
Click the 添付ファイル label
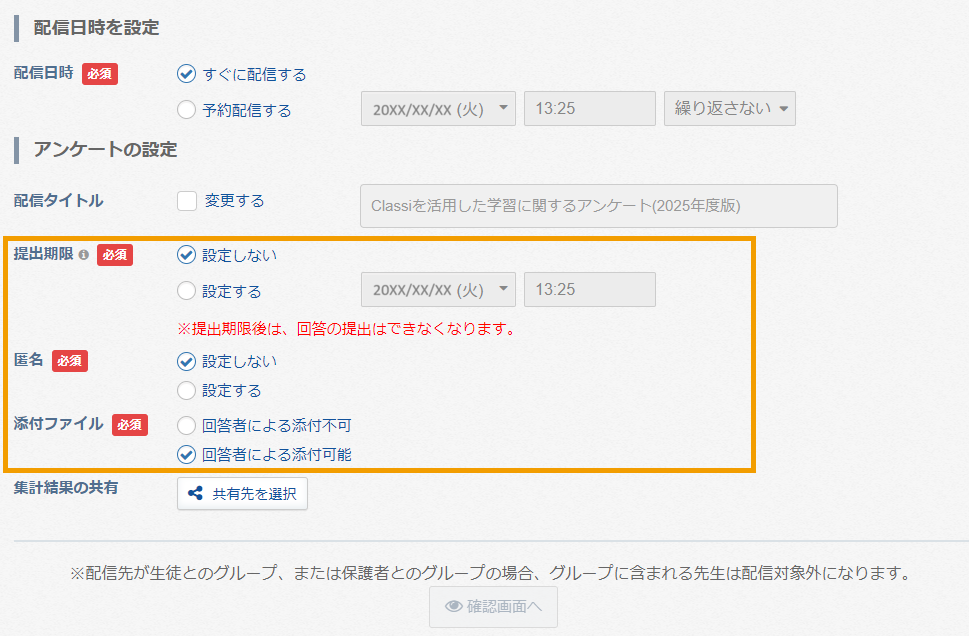[x=58, y=423]
